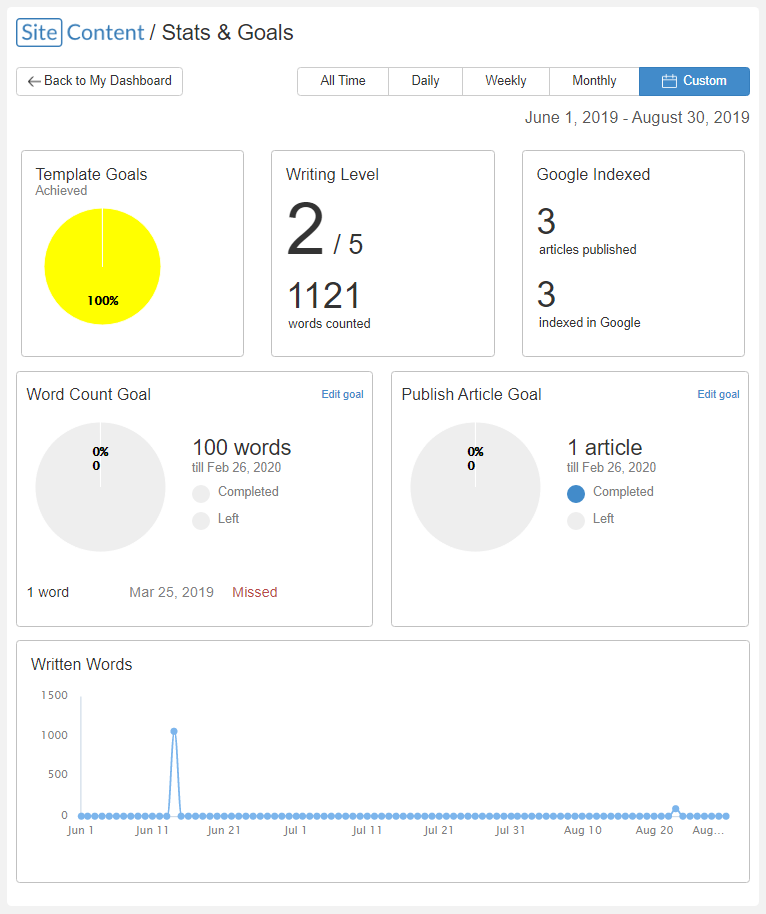Click the small data point near Aug 20

pyautogui.click(x=676, y=809)
